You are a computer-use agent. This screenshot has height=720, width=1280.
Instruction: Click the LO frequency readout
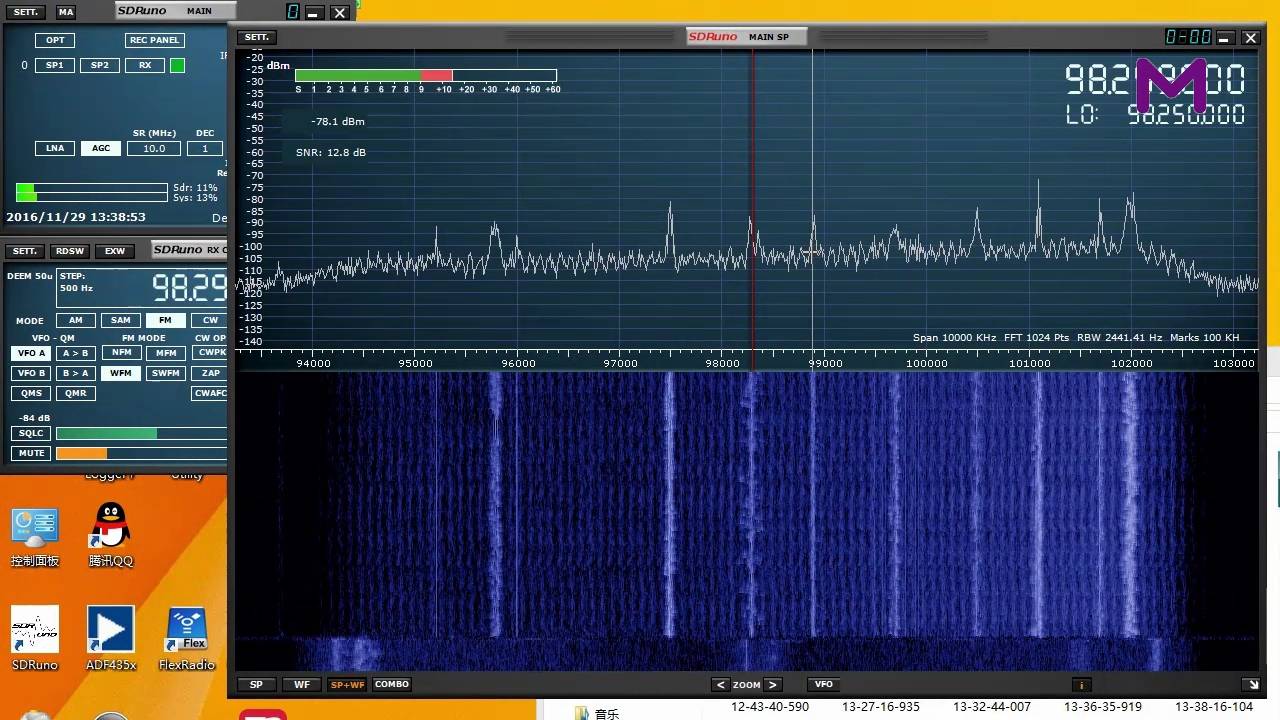(x=1155, y=115)
